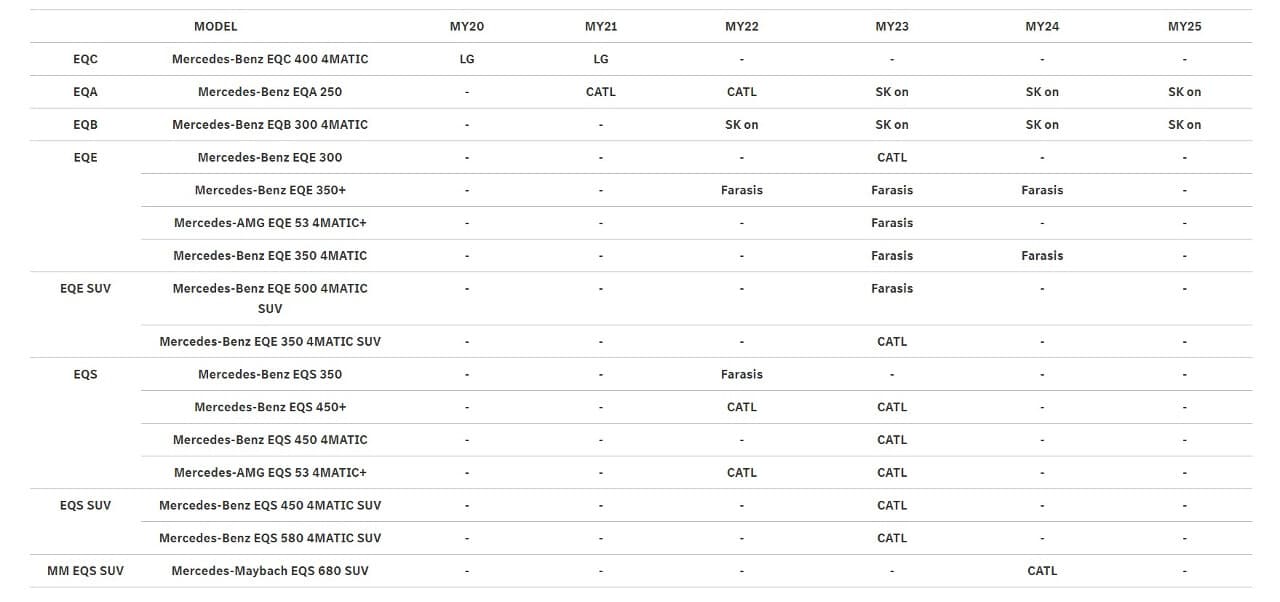
Task: Select the MY23 column header
Action: pyautogui.click(x=891, y=26)
